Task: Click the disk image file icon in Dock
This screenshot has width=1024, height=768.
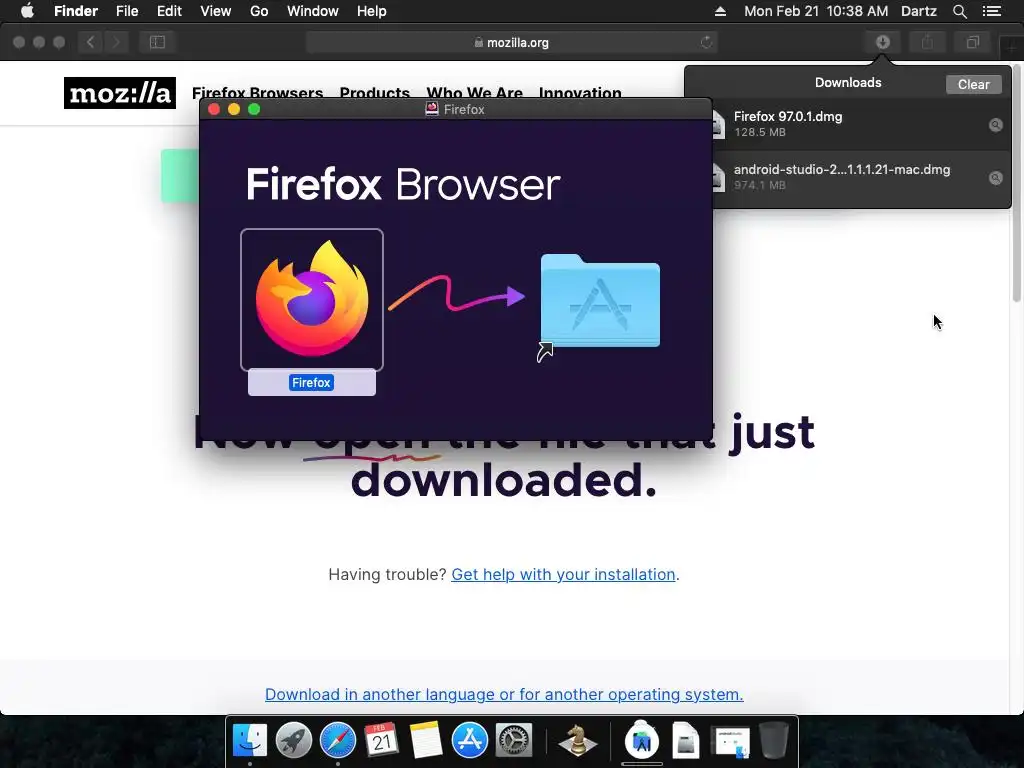Action: tap(686, 740)
